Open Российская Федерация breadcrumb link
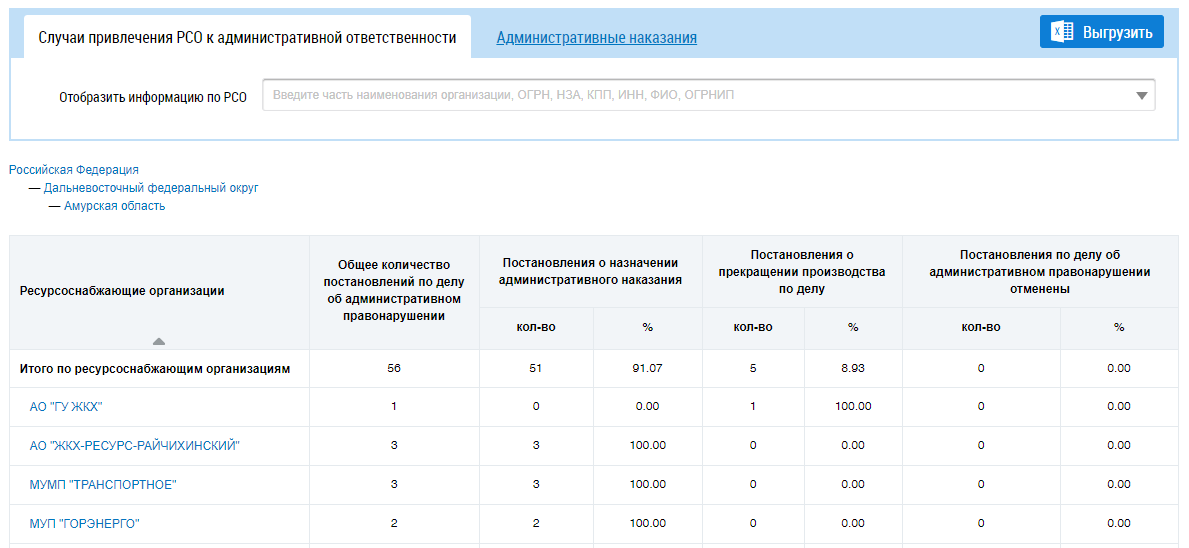Viewport: 1189px width, 548px height. click(x=74, y=170)
